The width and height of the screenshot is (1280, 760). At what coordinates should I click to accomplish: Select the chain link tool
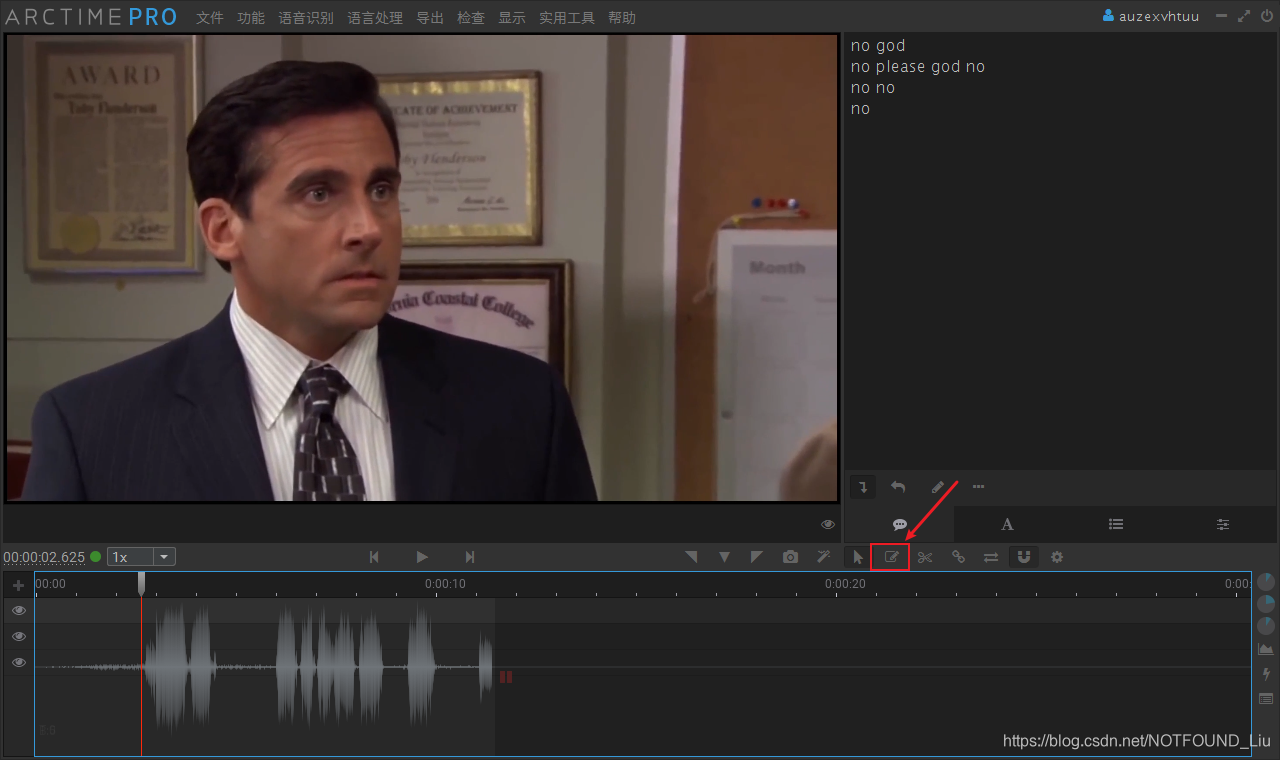[x=958, y=557]
